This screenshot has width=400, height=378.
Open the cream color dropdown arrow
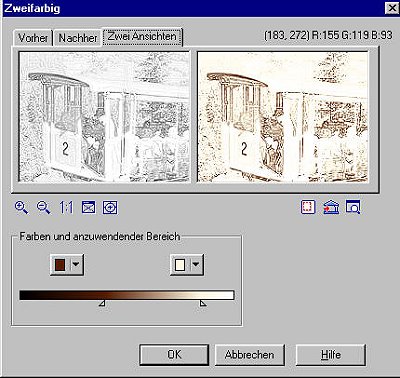pos(196,265)
